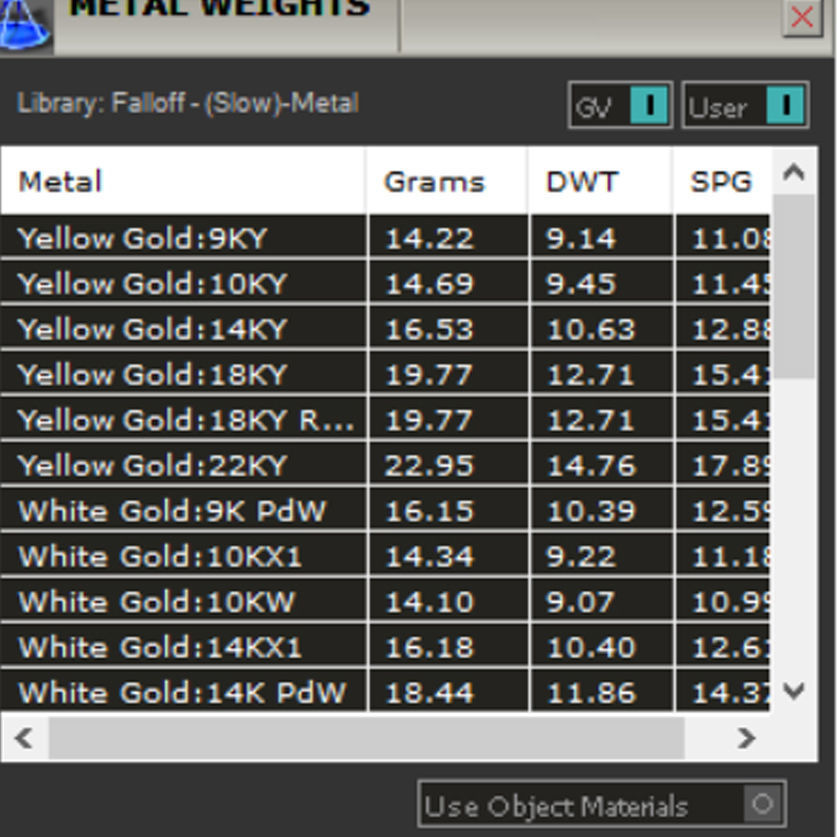Click the 9.07 DWT value
The height and width of the screenshot is (837, 837).
pos(581,602)
